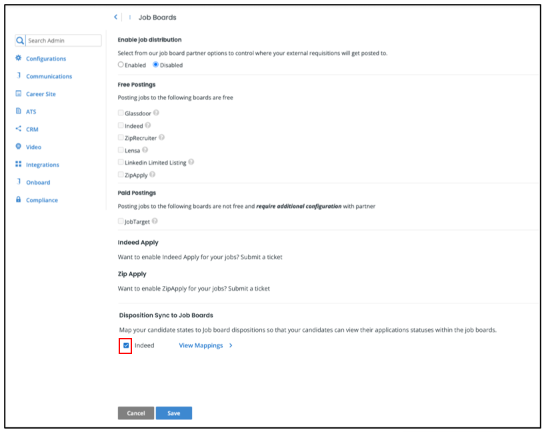Open the ATS menu item
Viewport: 546px width, 432px height.
pos(31,112)
